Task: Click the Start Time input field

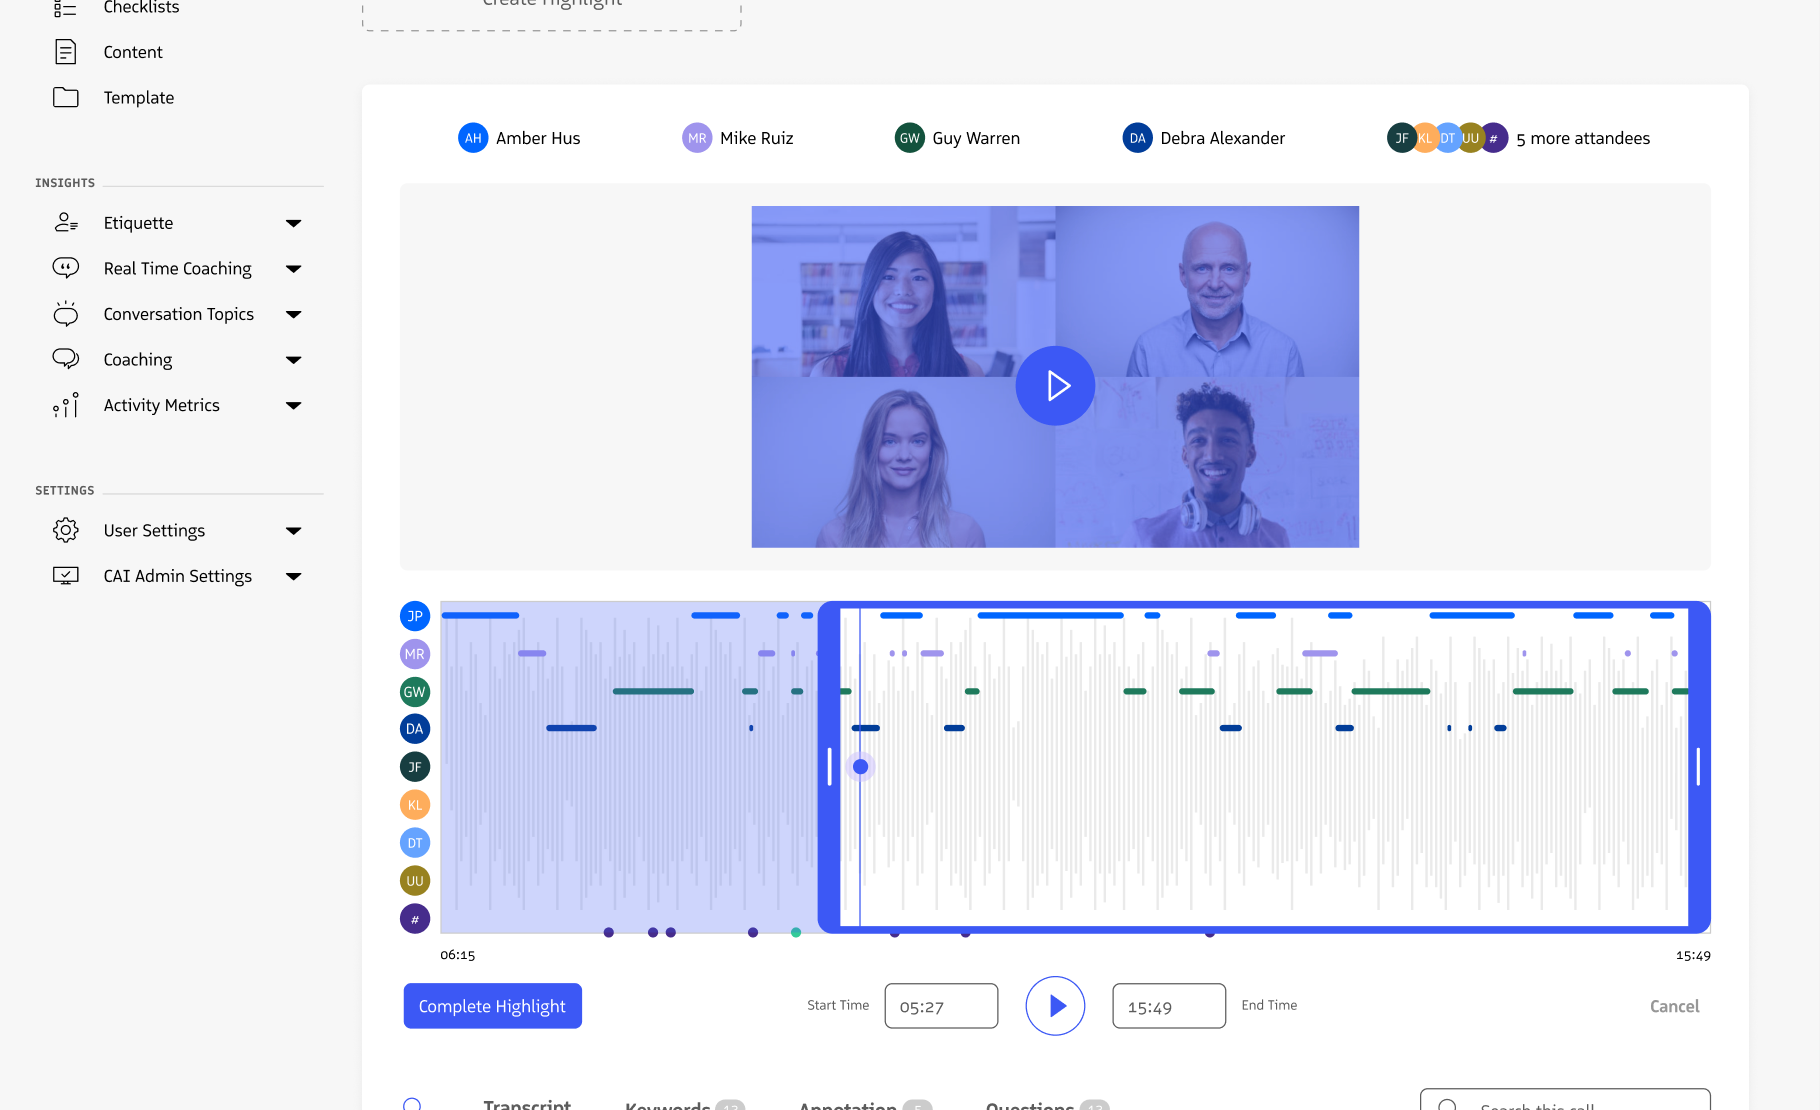Action: (941, 1006)
